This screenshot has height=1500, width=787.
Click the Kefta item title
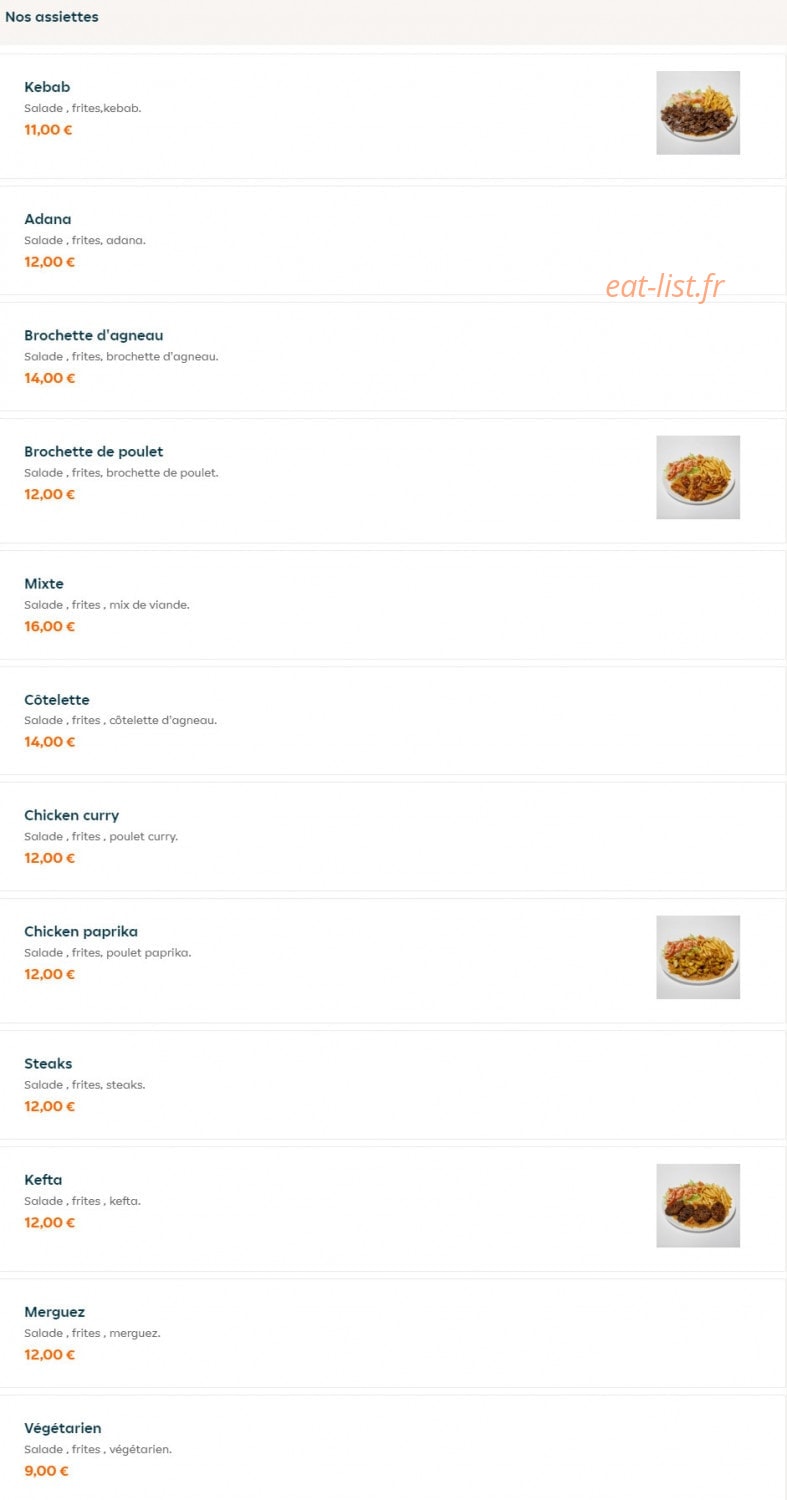[x=43, y=1180]
